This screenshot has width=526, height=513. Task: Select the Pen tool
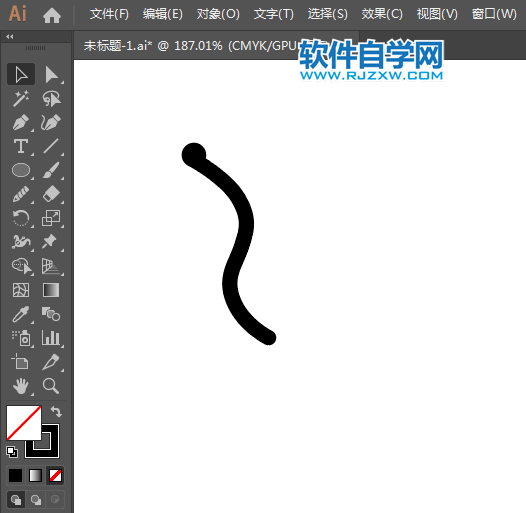coord(21,122)
